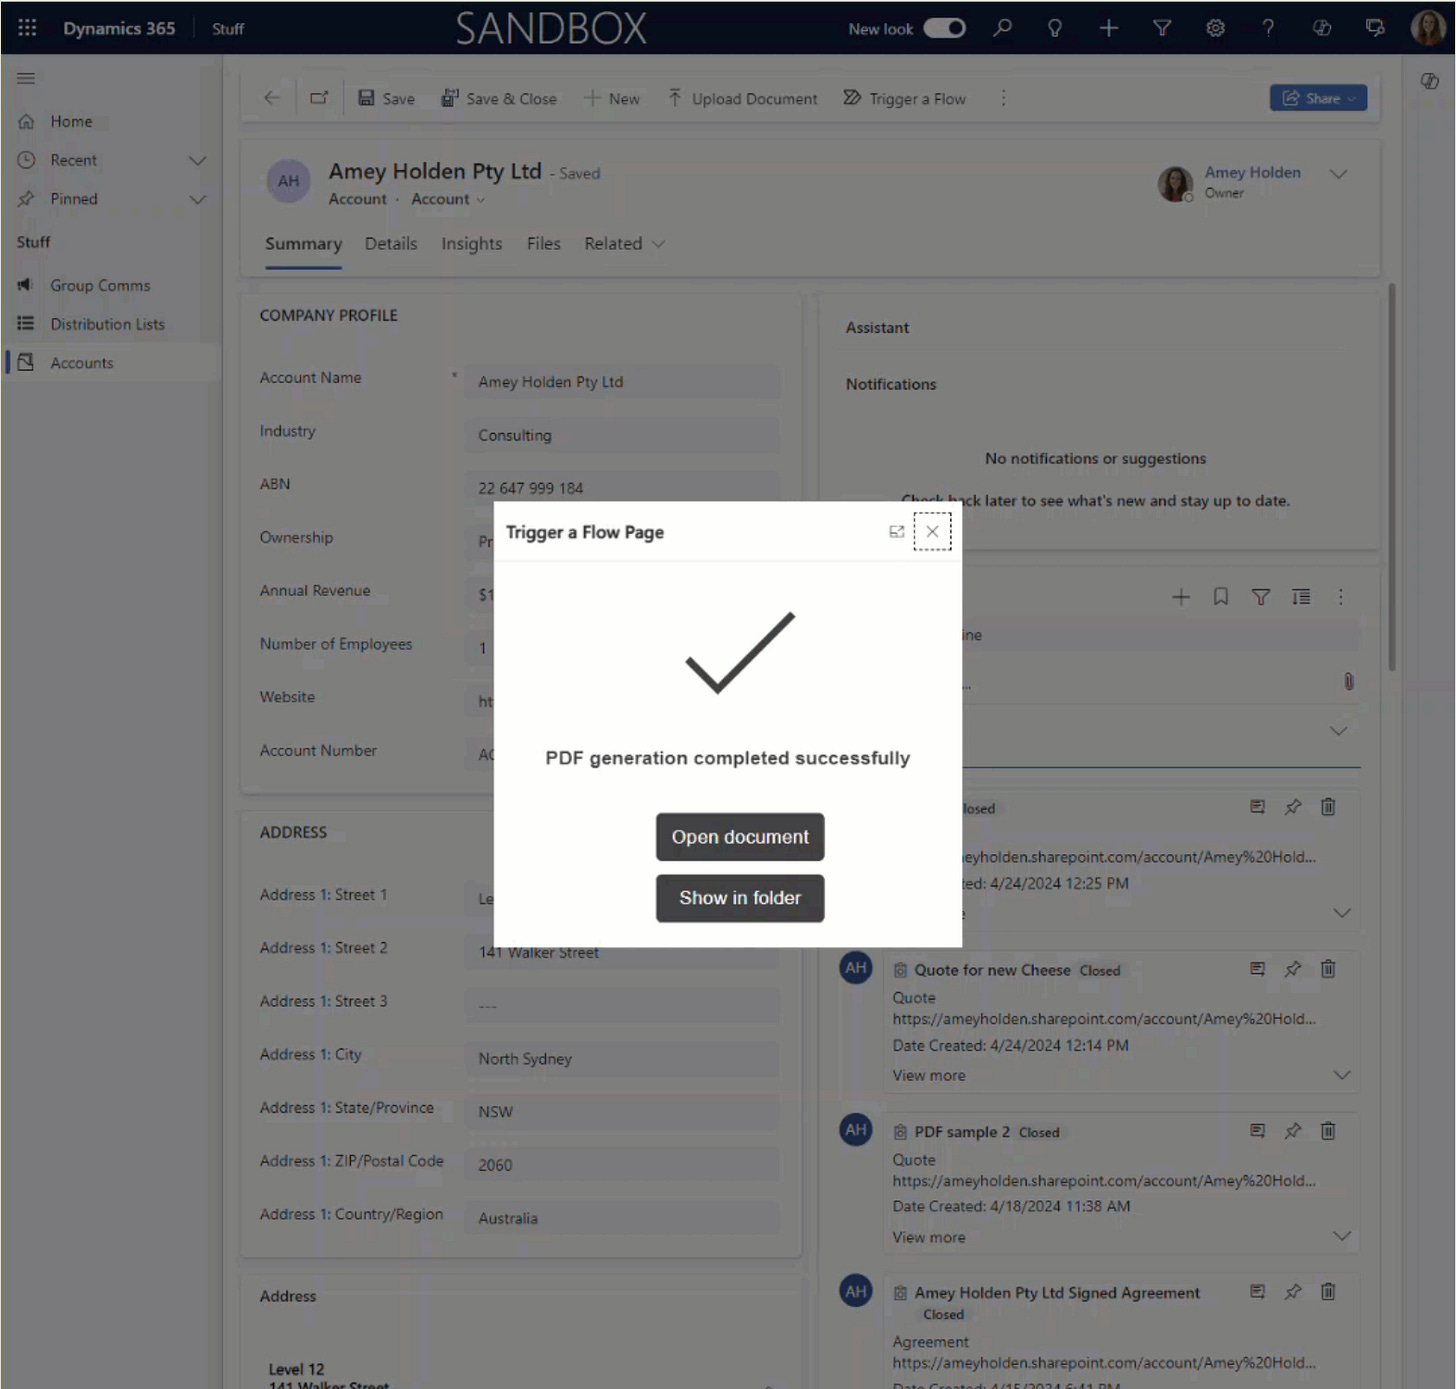The width and height of the screenshot is (1456, 1389).
Task: Click the Address 1: City field
Action: coord(621,1058)
